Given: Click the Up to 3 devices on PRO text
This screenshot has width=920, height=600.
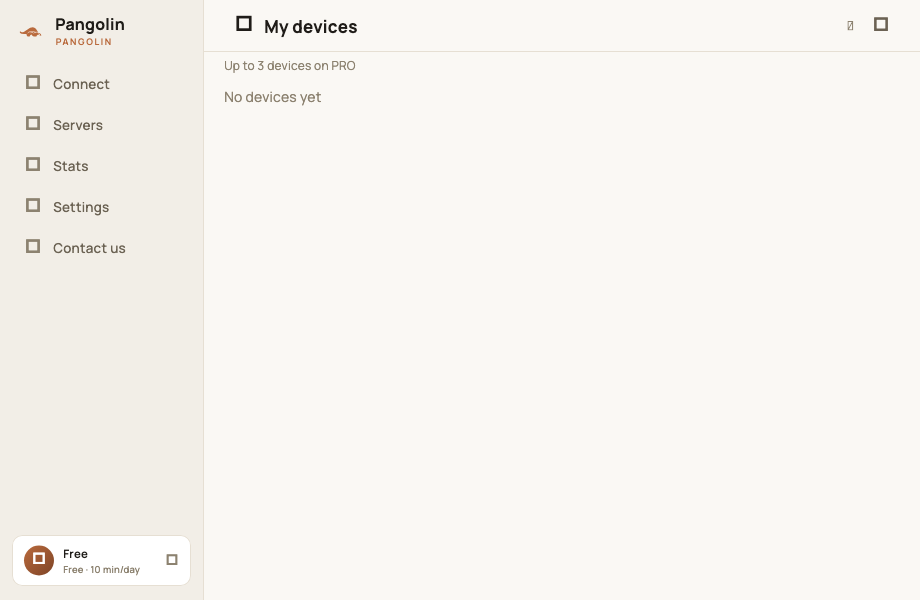Looking at the screenshot, I should (x=290, y=66).
